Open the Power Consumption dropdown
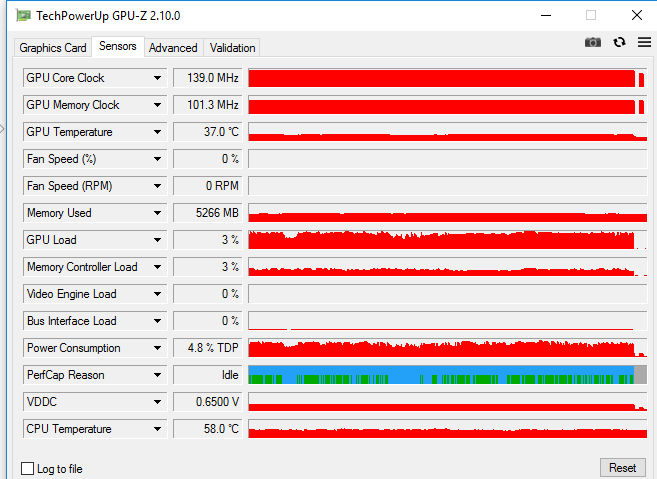Screen dimensions: 657x479 click(x=95, y=348)
